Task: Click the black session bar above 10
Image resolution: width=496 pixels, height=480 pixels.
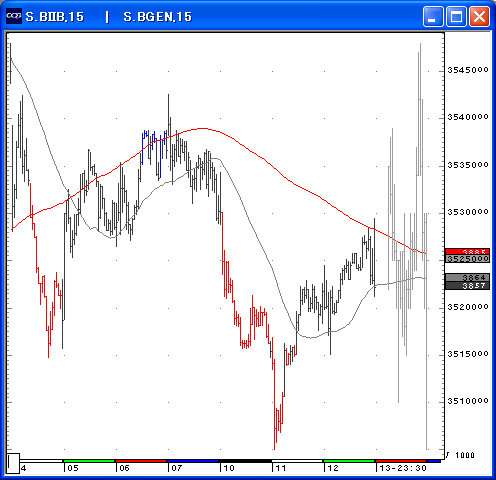Action: 245,461
